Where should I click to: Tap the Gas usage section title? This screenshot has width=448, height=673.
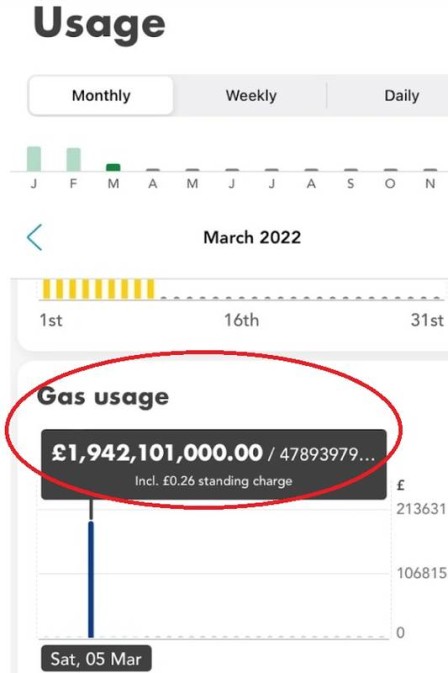103,397
